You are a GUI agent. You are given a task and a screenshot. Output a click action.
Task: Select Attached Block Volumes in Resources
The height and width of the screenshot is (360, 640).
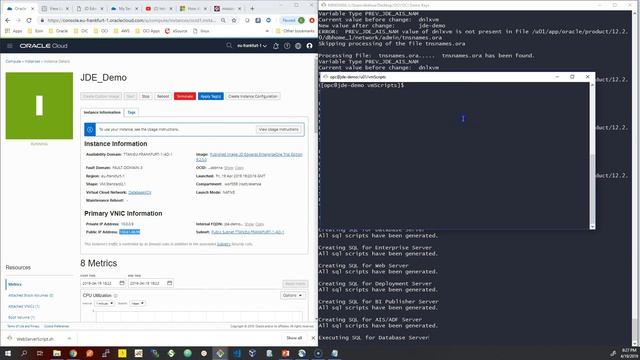pyautogui.click(x=31, y=295)
